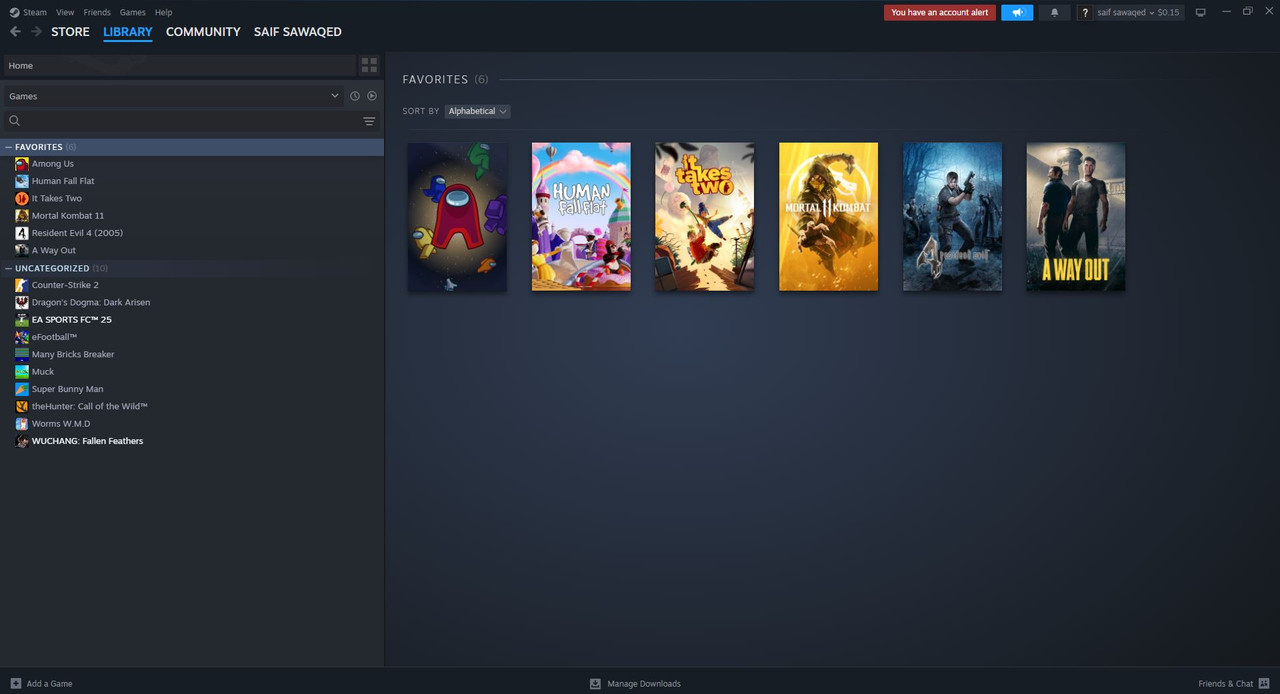This screenshot has height=694, width=1280.
Task: Click the account alert button
Action: tap(940, 13)
